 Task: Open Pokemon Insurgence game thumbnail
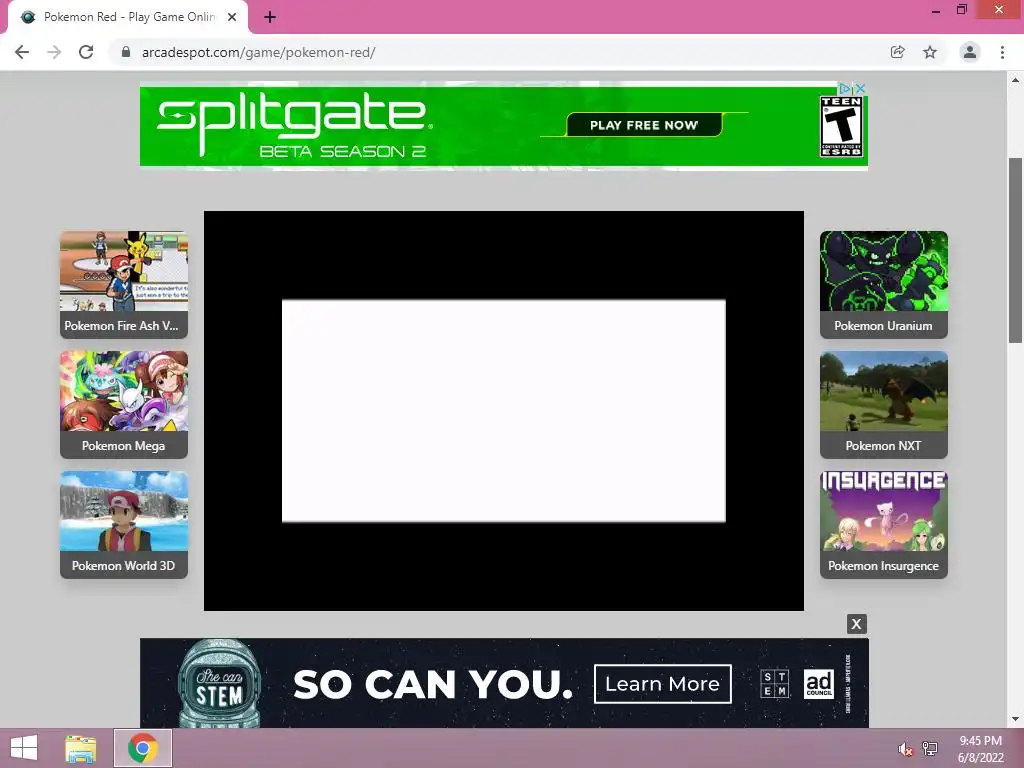click(884, 525)
